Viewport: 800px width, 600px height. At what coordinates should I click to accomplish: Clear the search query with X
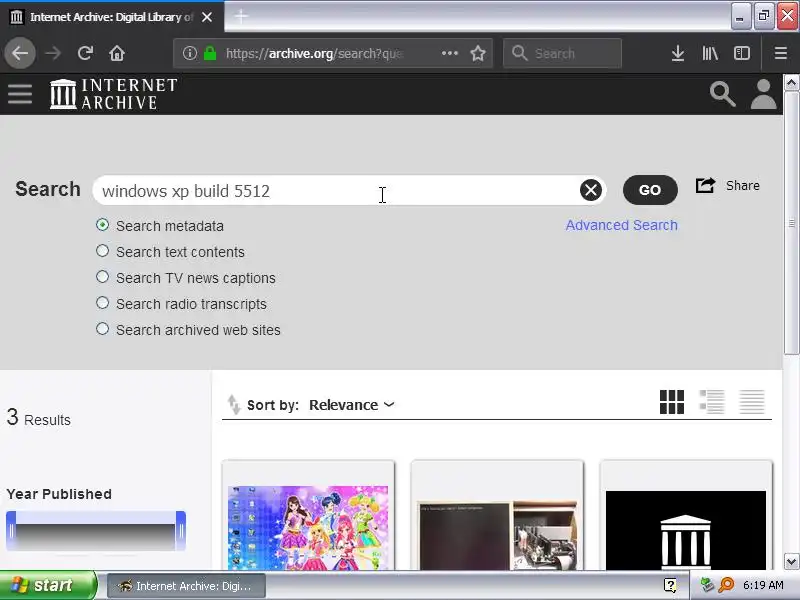(591, 190)
